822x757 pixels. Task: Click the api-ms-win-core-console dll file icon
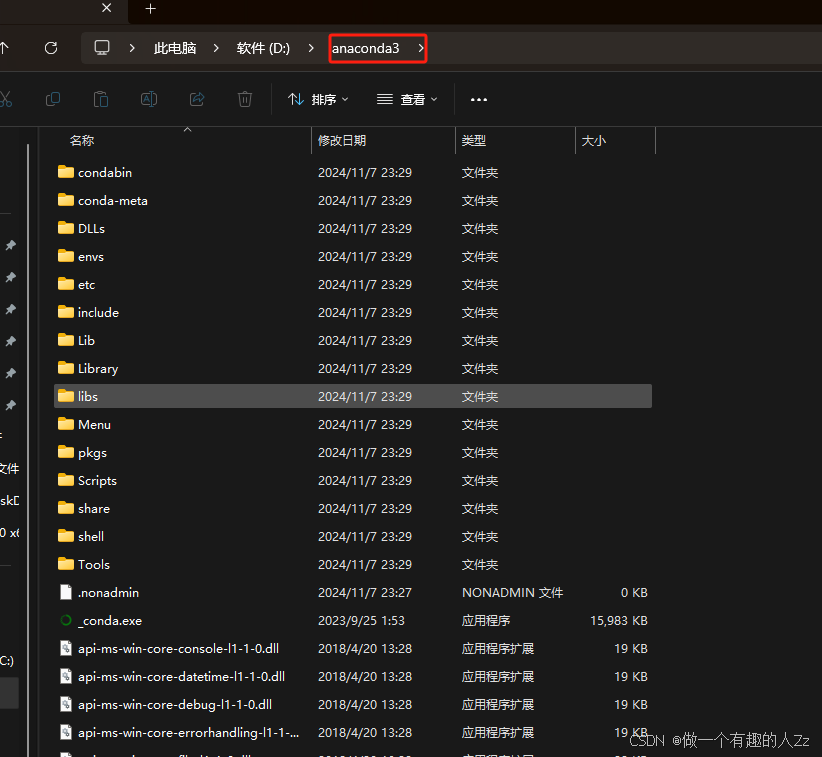point(66,648)
